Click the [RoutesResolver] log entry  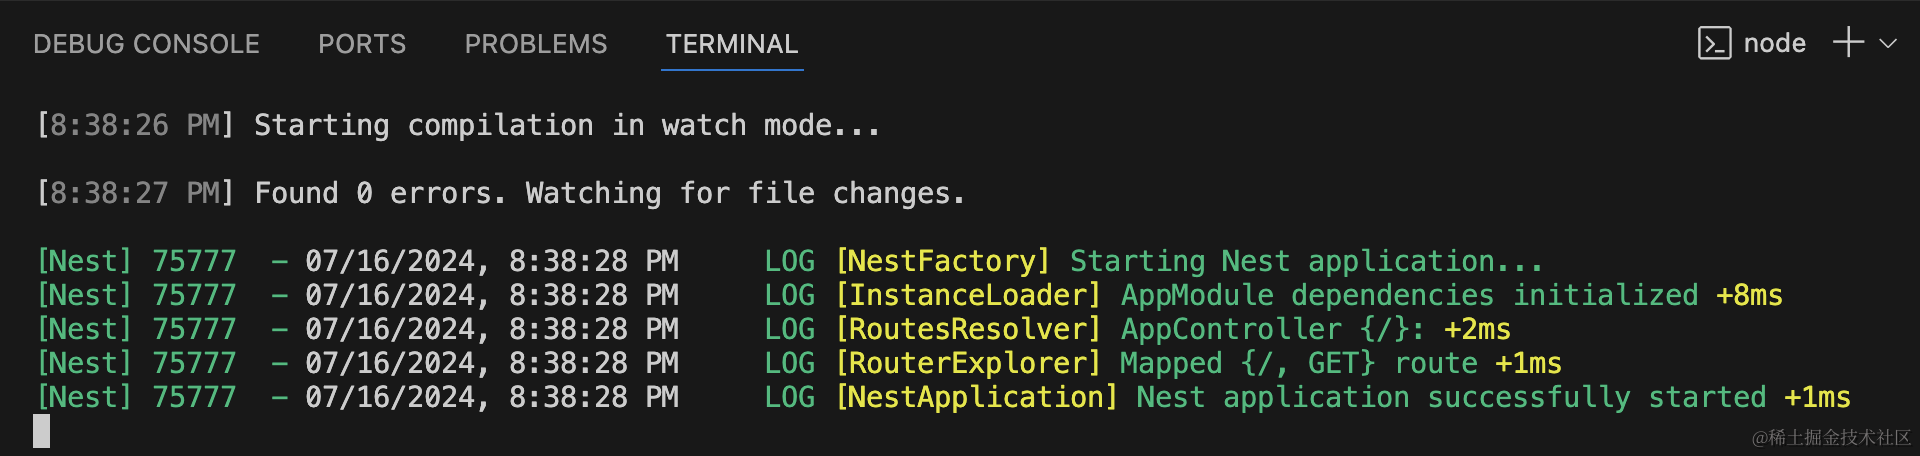point(968,329)
